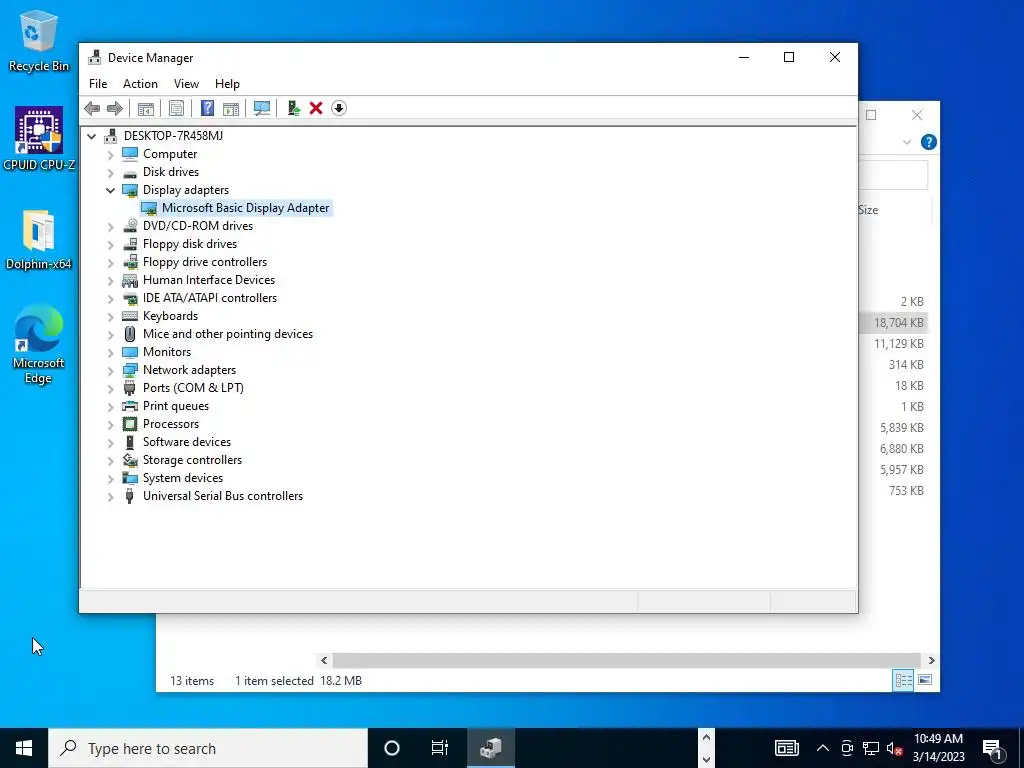Click the Device Manager taskbar app icon
The image size is (1024, 768).
tap(491, 748)
